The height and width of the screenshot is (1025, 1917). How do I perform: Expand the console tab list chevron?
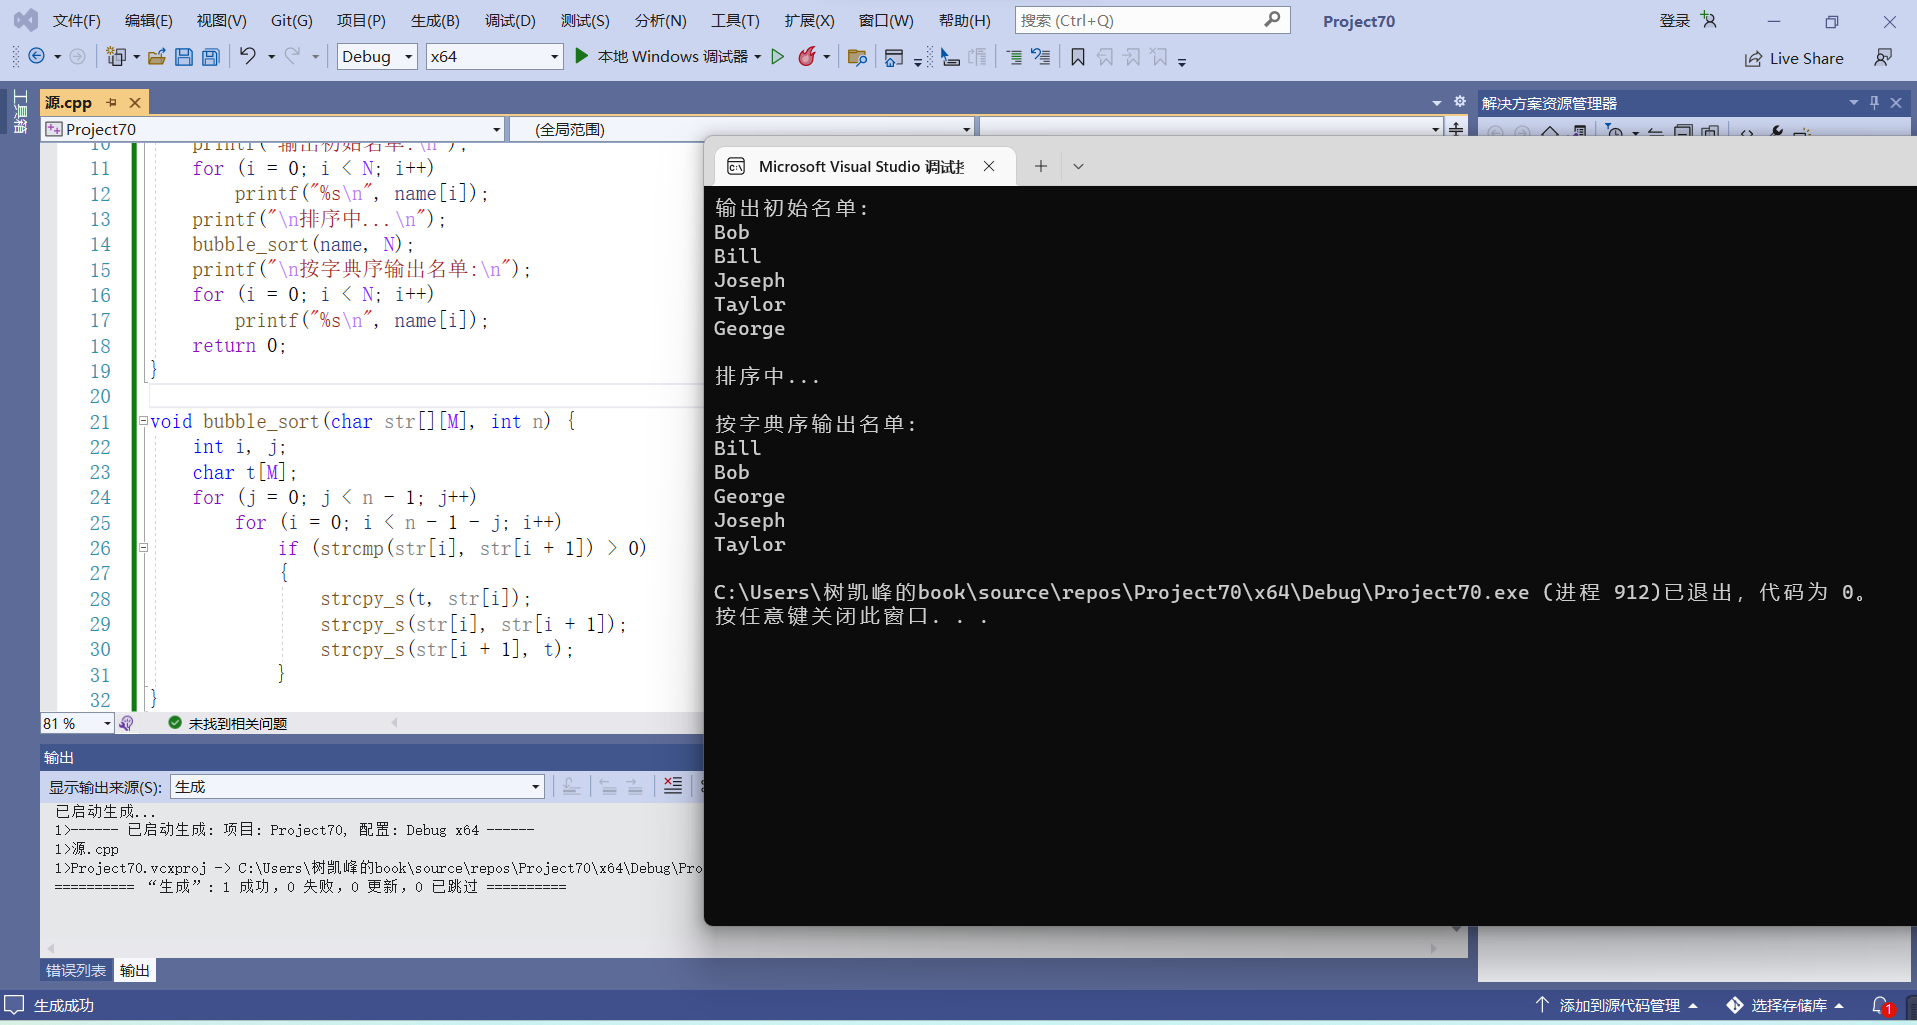pyautogui.click(x=1078, y=166)
